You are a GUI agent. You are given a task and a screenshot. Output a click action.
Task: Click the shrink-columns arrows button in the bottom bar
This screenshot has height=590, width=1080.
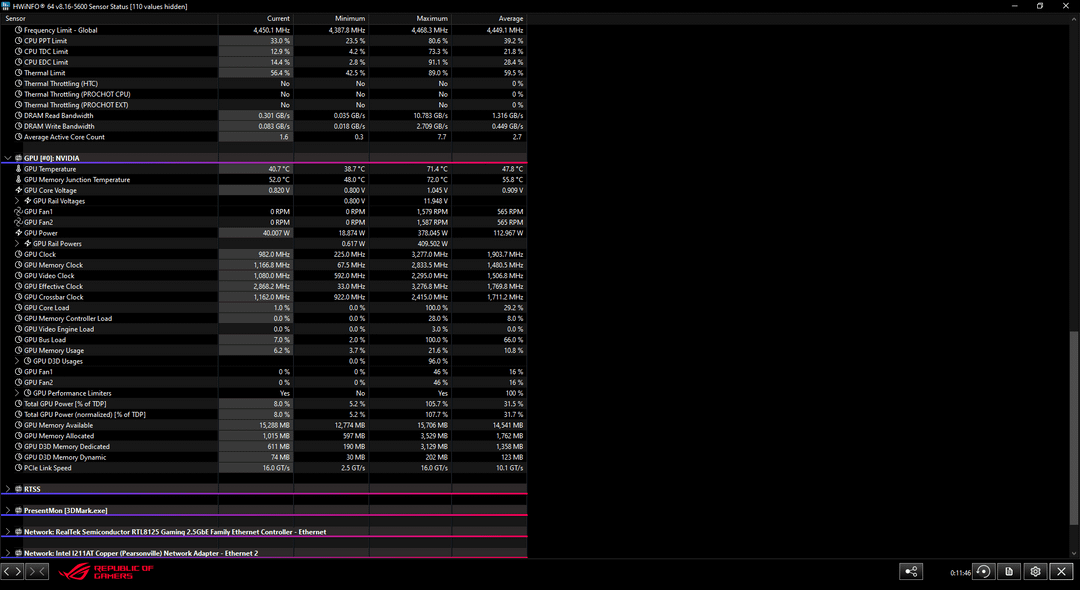(37, 571)
